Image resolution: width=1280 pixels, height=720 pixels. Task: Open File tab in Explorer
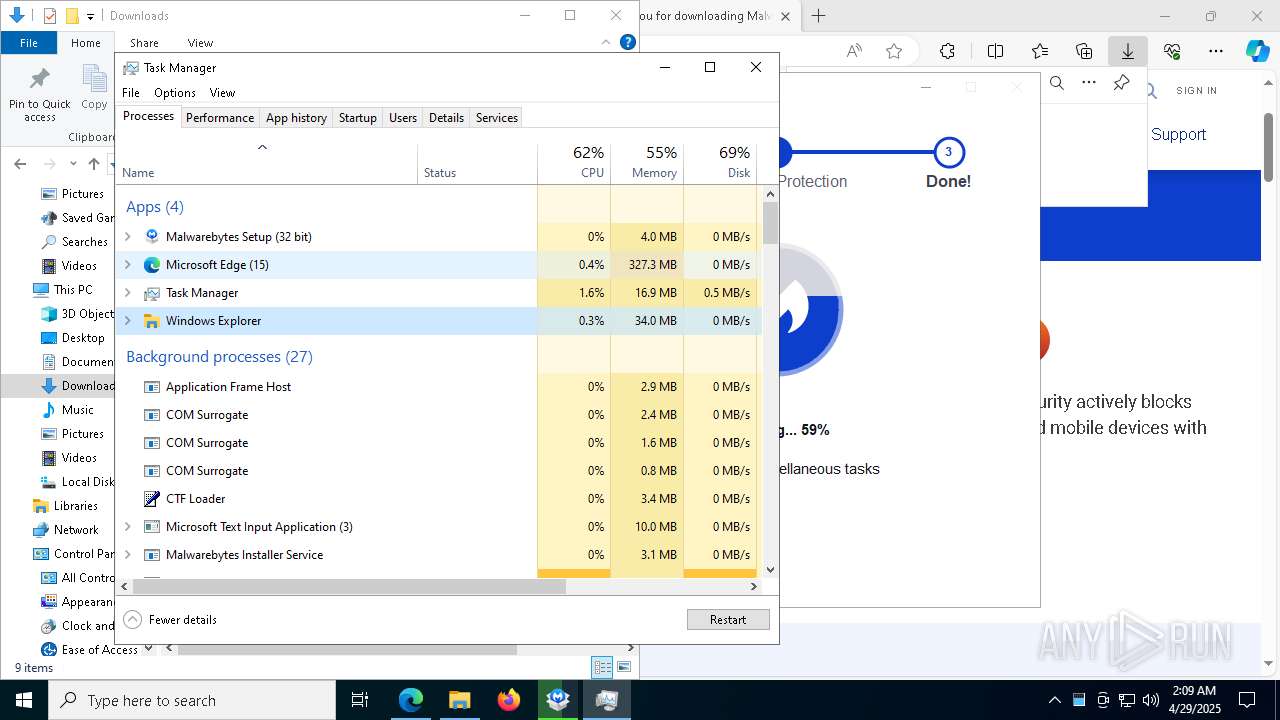29,43
